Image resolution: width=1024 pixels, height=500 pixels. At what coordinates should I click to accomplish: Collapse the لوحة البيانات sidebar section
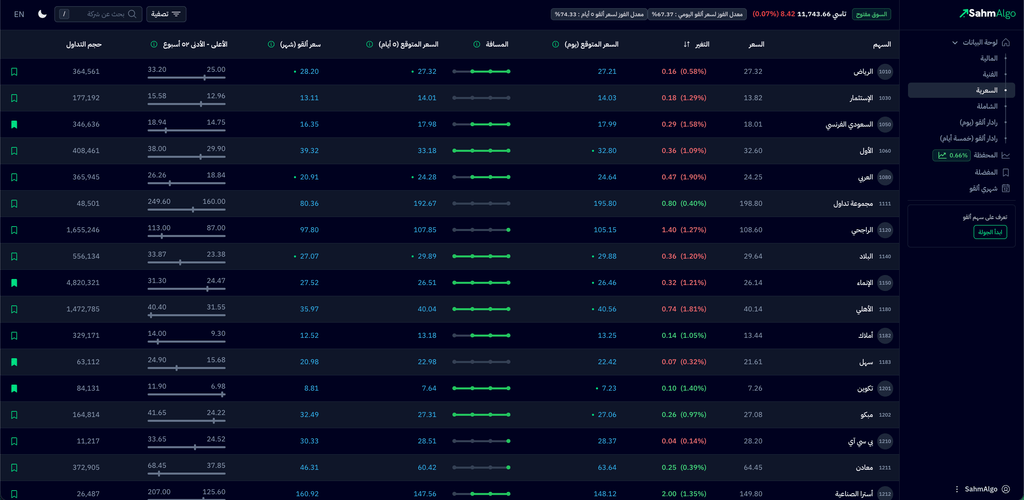coord(953,42)
